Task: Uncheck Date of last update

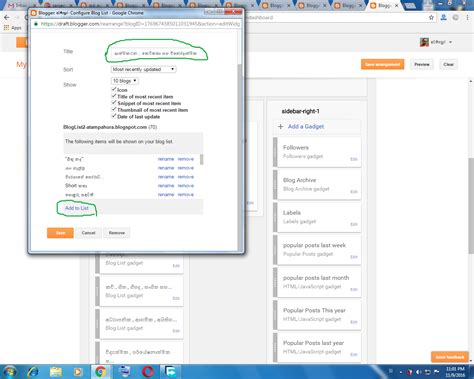Action: [x=114, y=116]
